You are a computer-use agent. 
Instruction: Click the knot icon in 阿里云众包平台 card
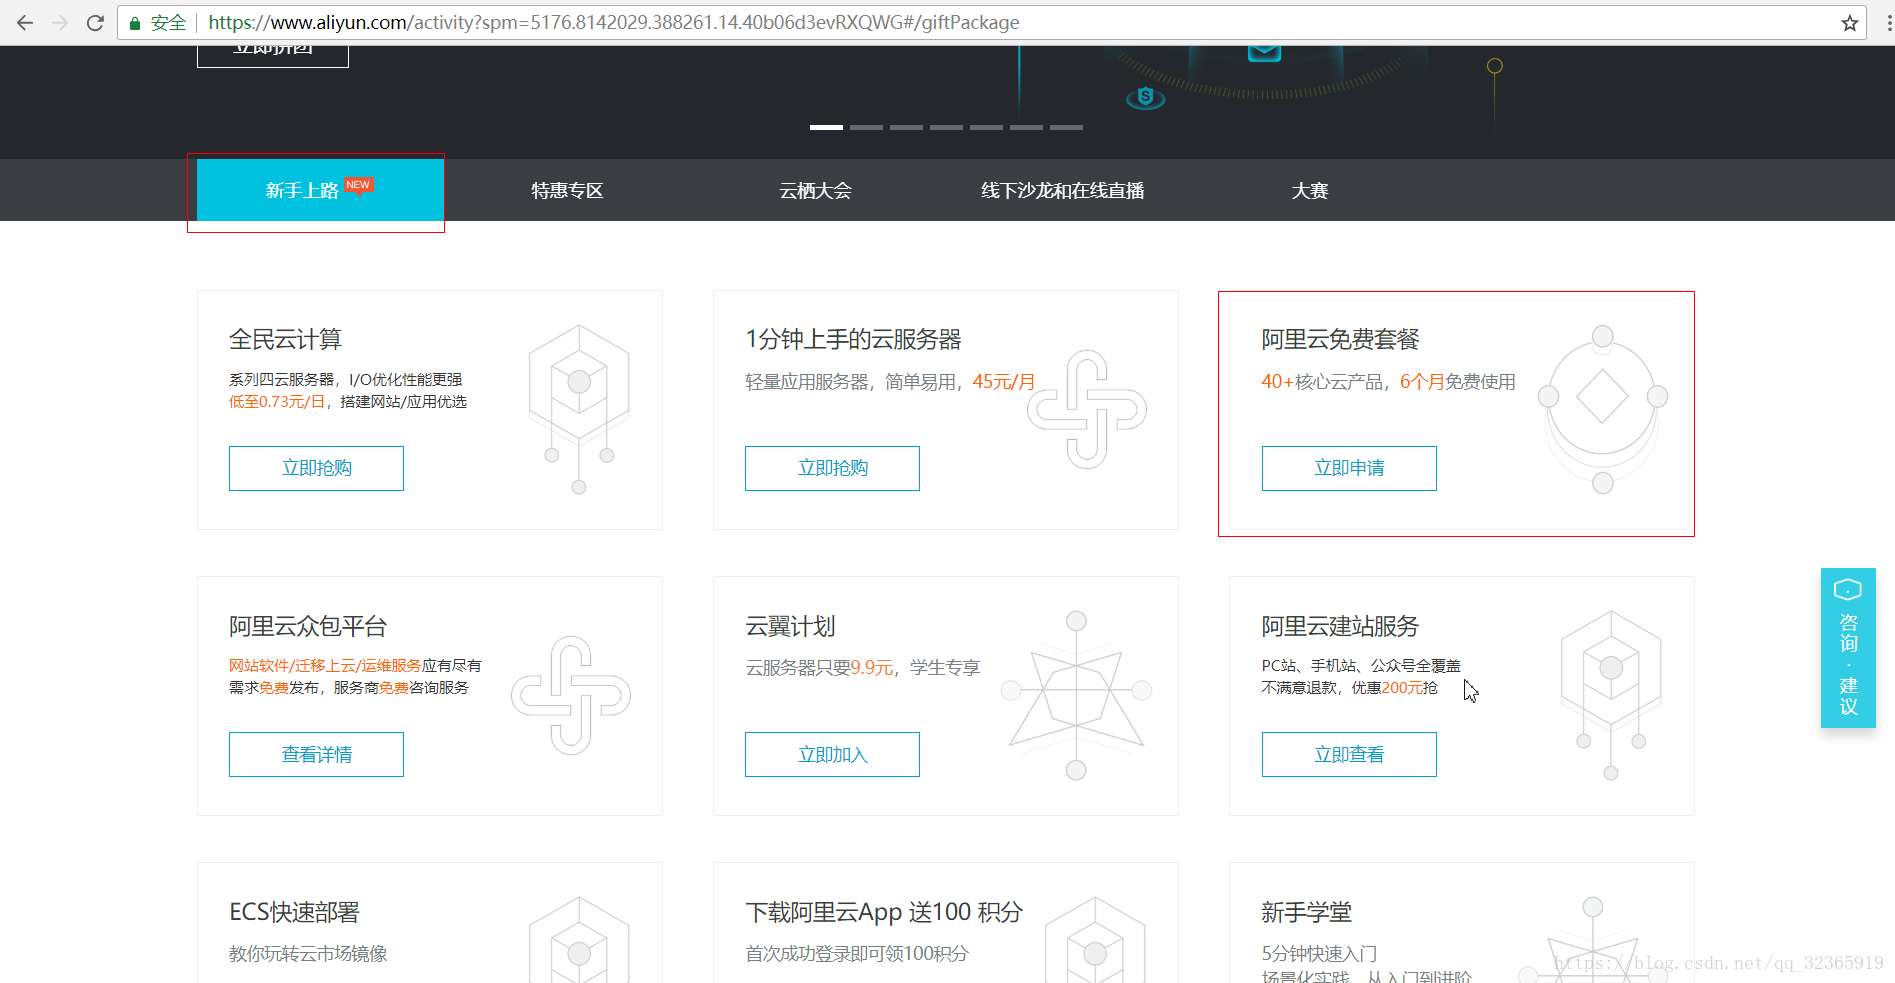point(571,695)
